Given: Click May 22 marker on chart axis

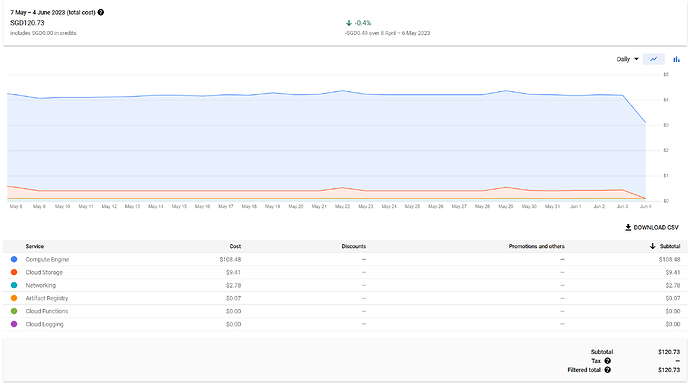Looking at the screenshot, I should tap(342, 206).
